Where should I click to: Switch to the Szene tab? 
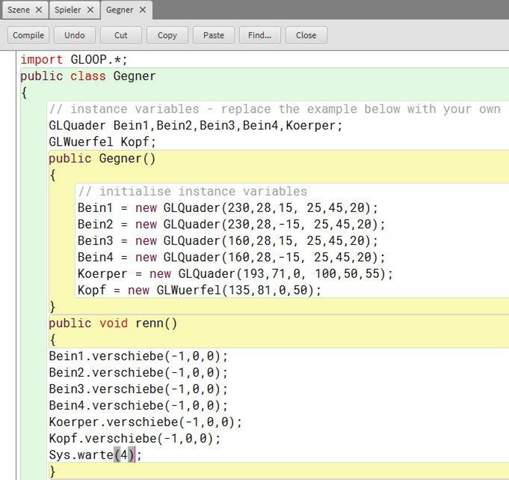tap(19, 10)
